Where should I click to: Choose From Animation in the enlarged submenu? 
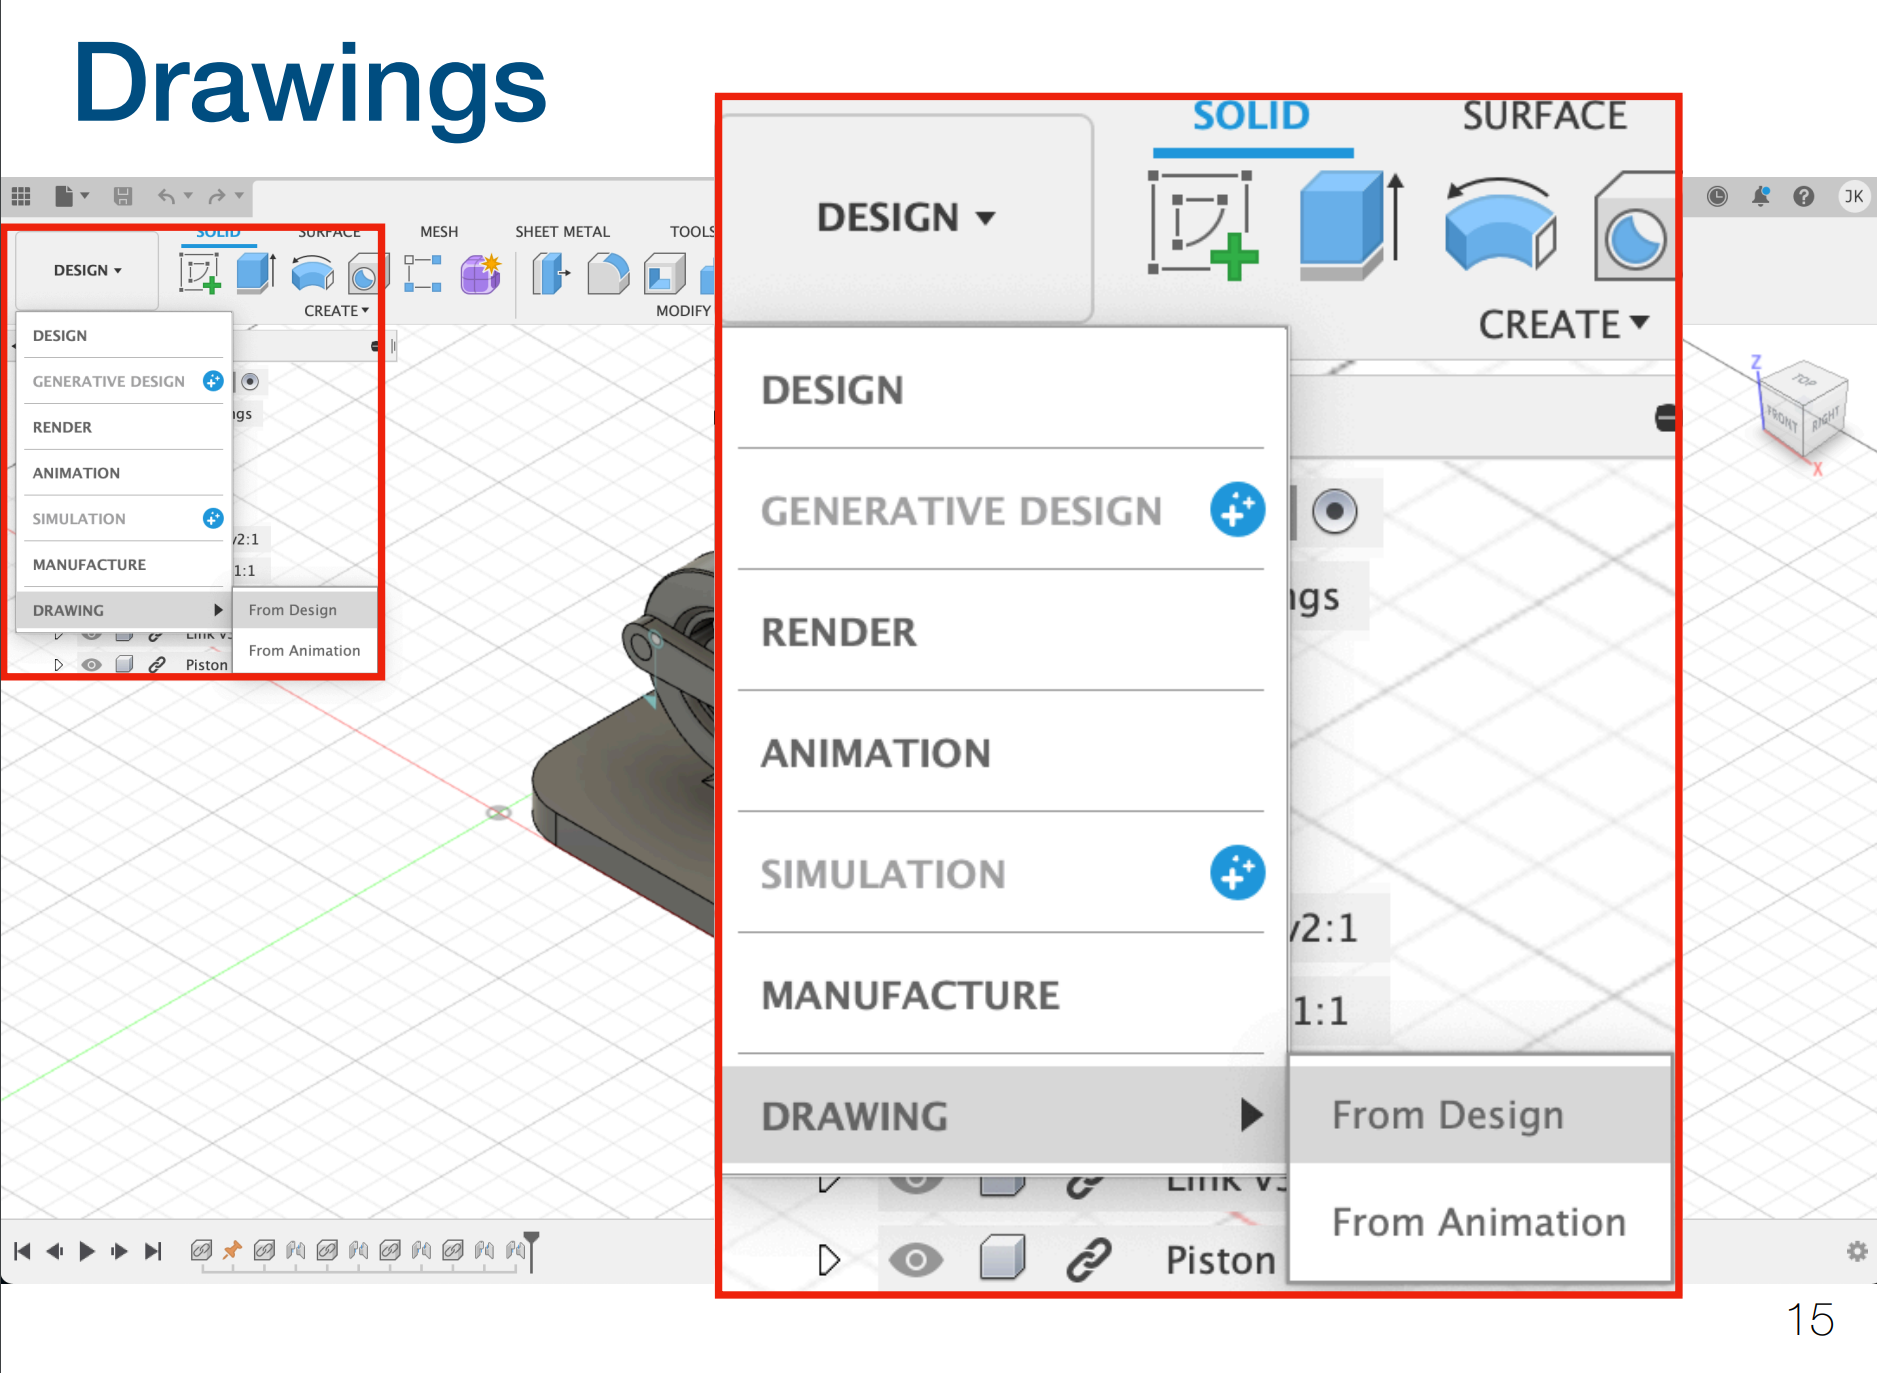point(1478,1222)
